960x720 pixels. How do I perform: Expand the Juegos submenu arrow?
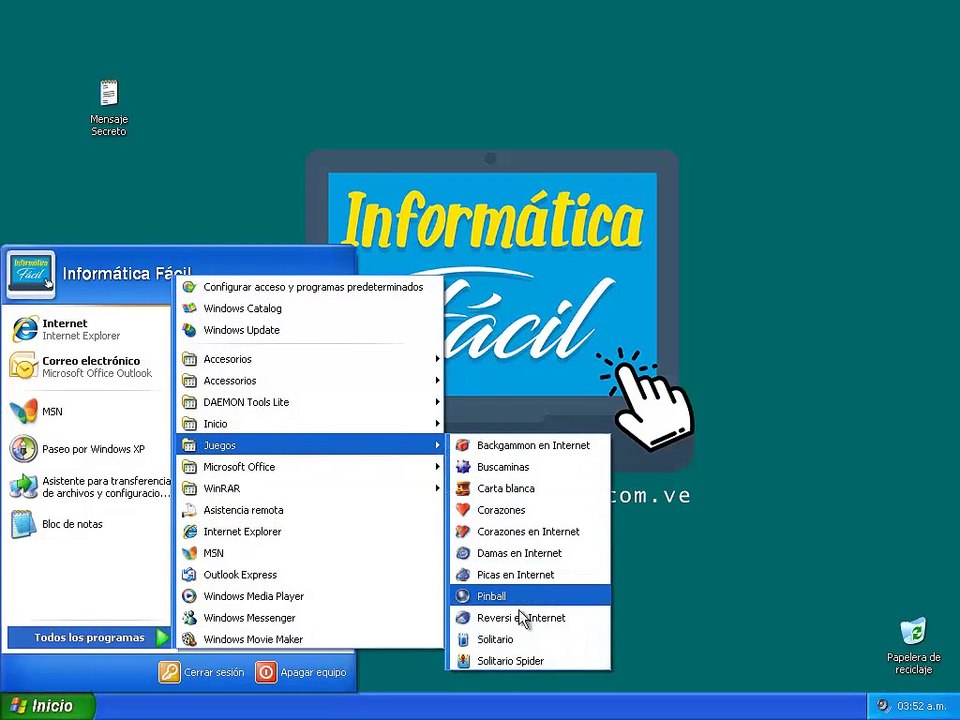[x=437, y=445]
